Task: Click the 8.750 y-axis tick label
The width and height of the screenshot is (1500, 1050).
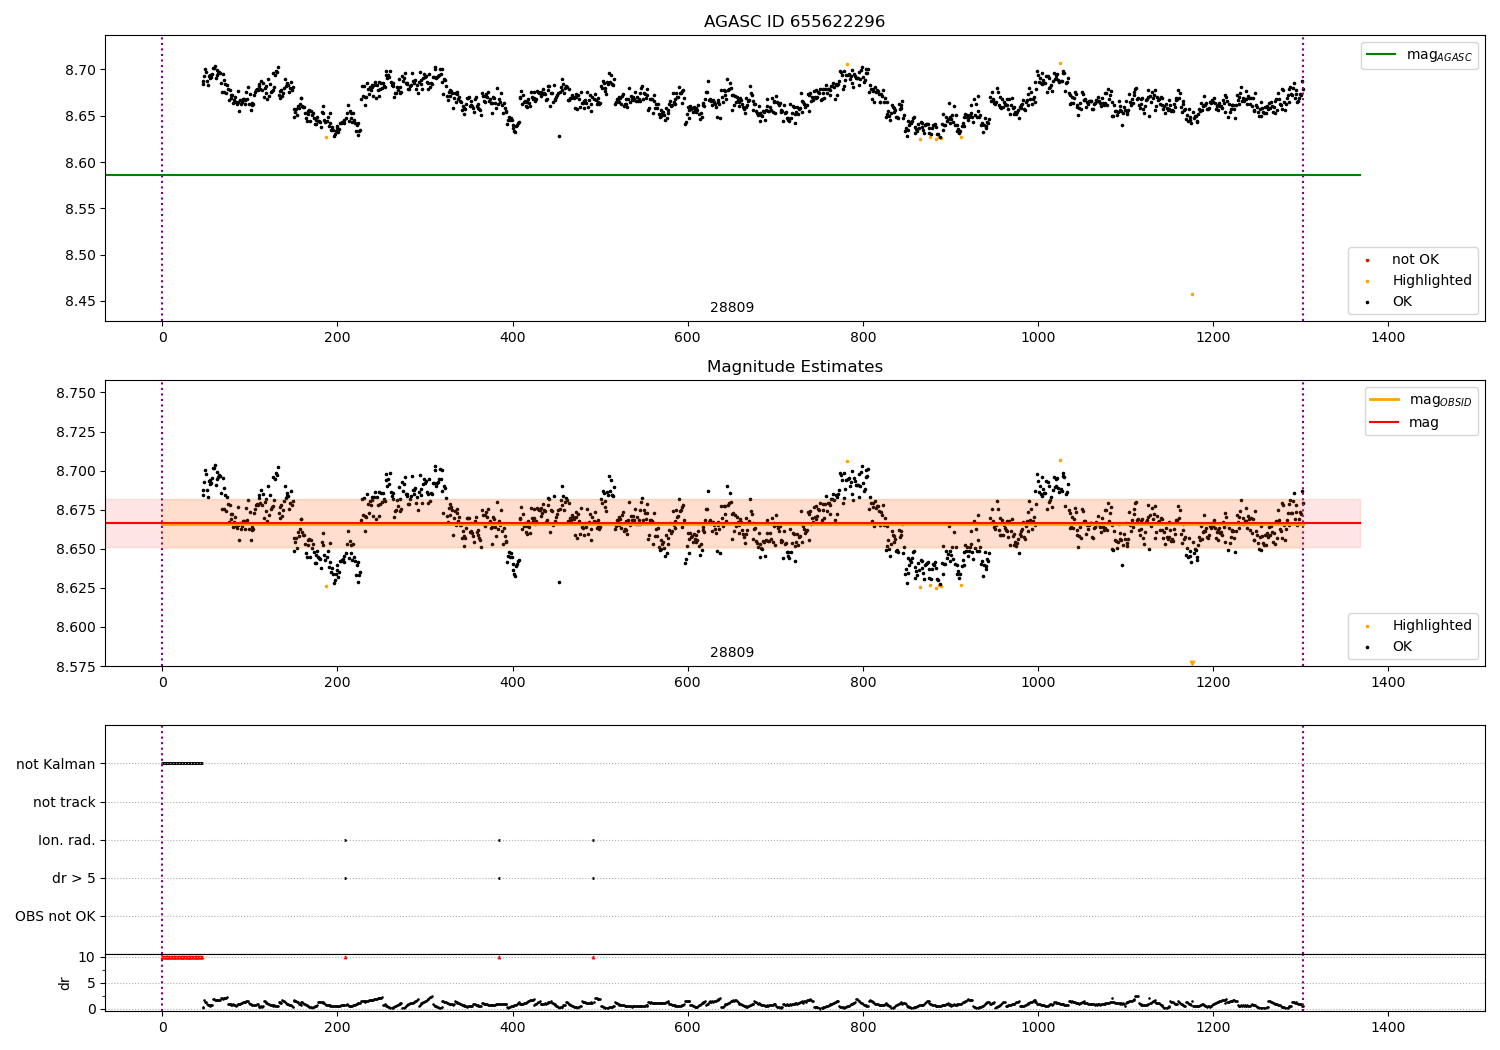Action: pyautogui.click(x=76, y=393)
